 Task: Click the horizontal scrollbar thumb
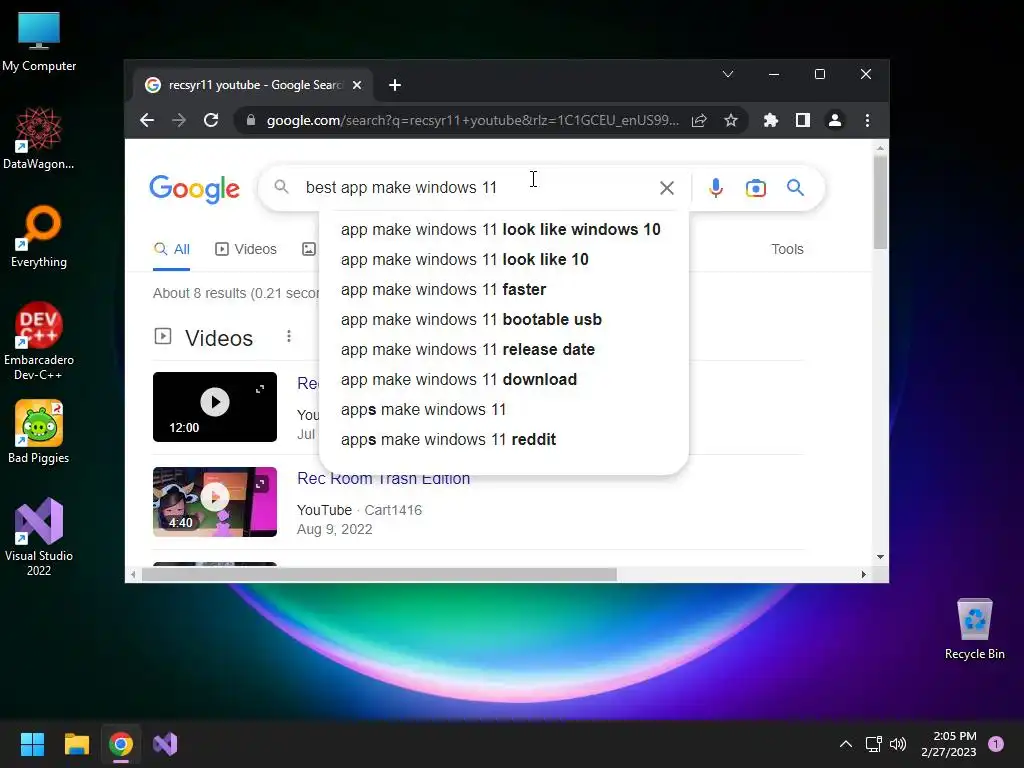point(379,575)
